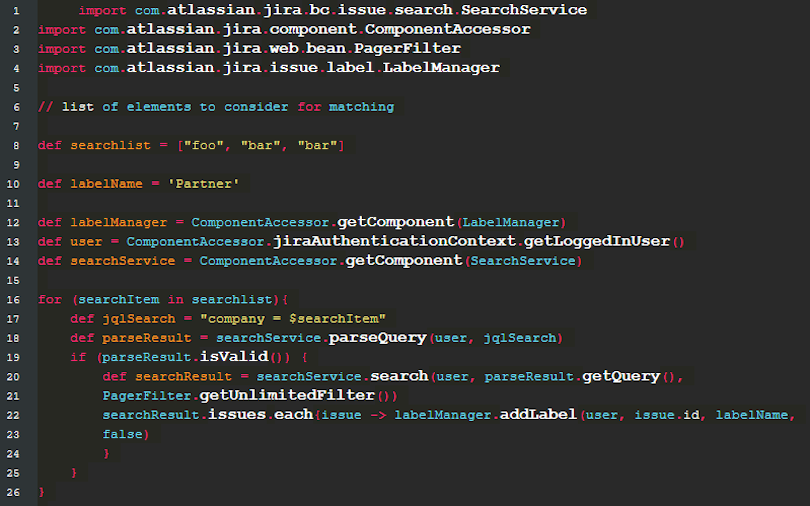Click addLabel on line 22

coord(538,415)
